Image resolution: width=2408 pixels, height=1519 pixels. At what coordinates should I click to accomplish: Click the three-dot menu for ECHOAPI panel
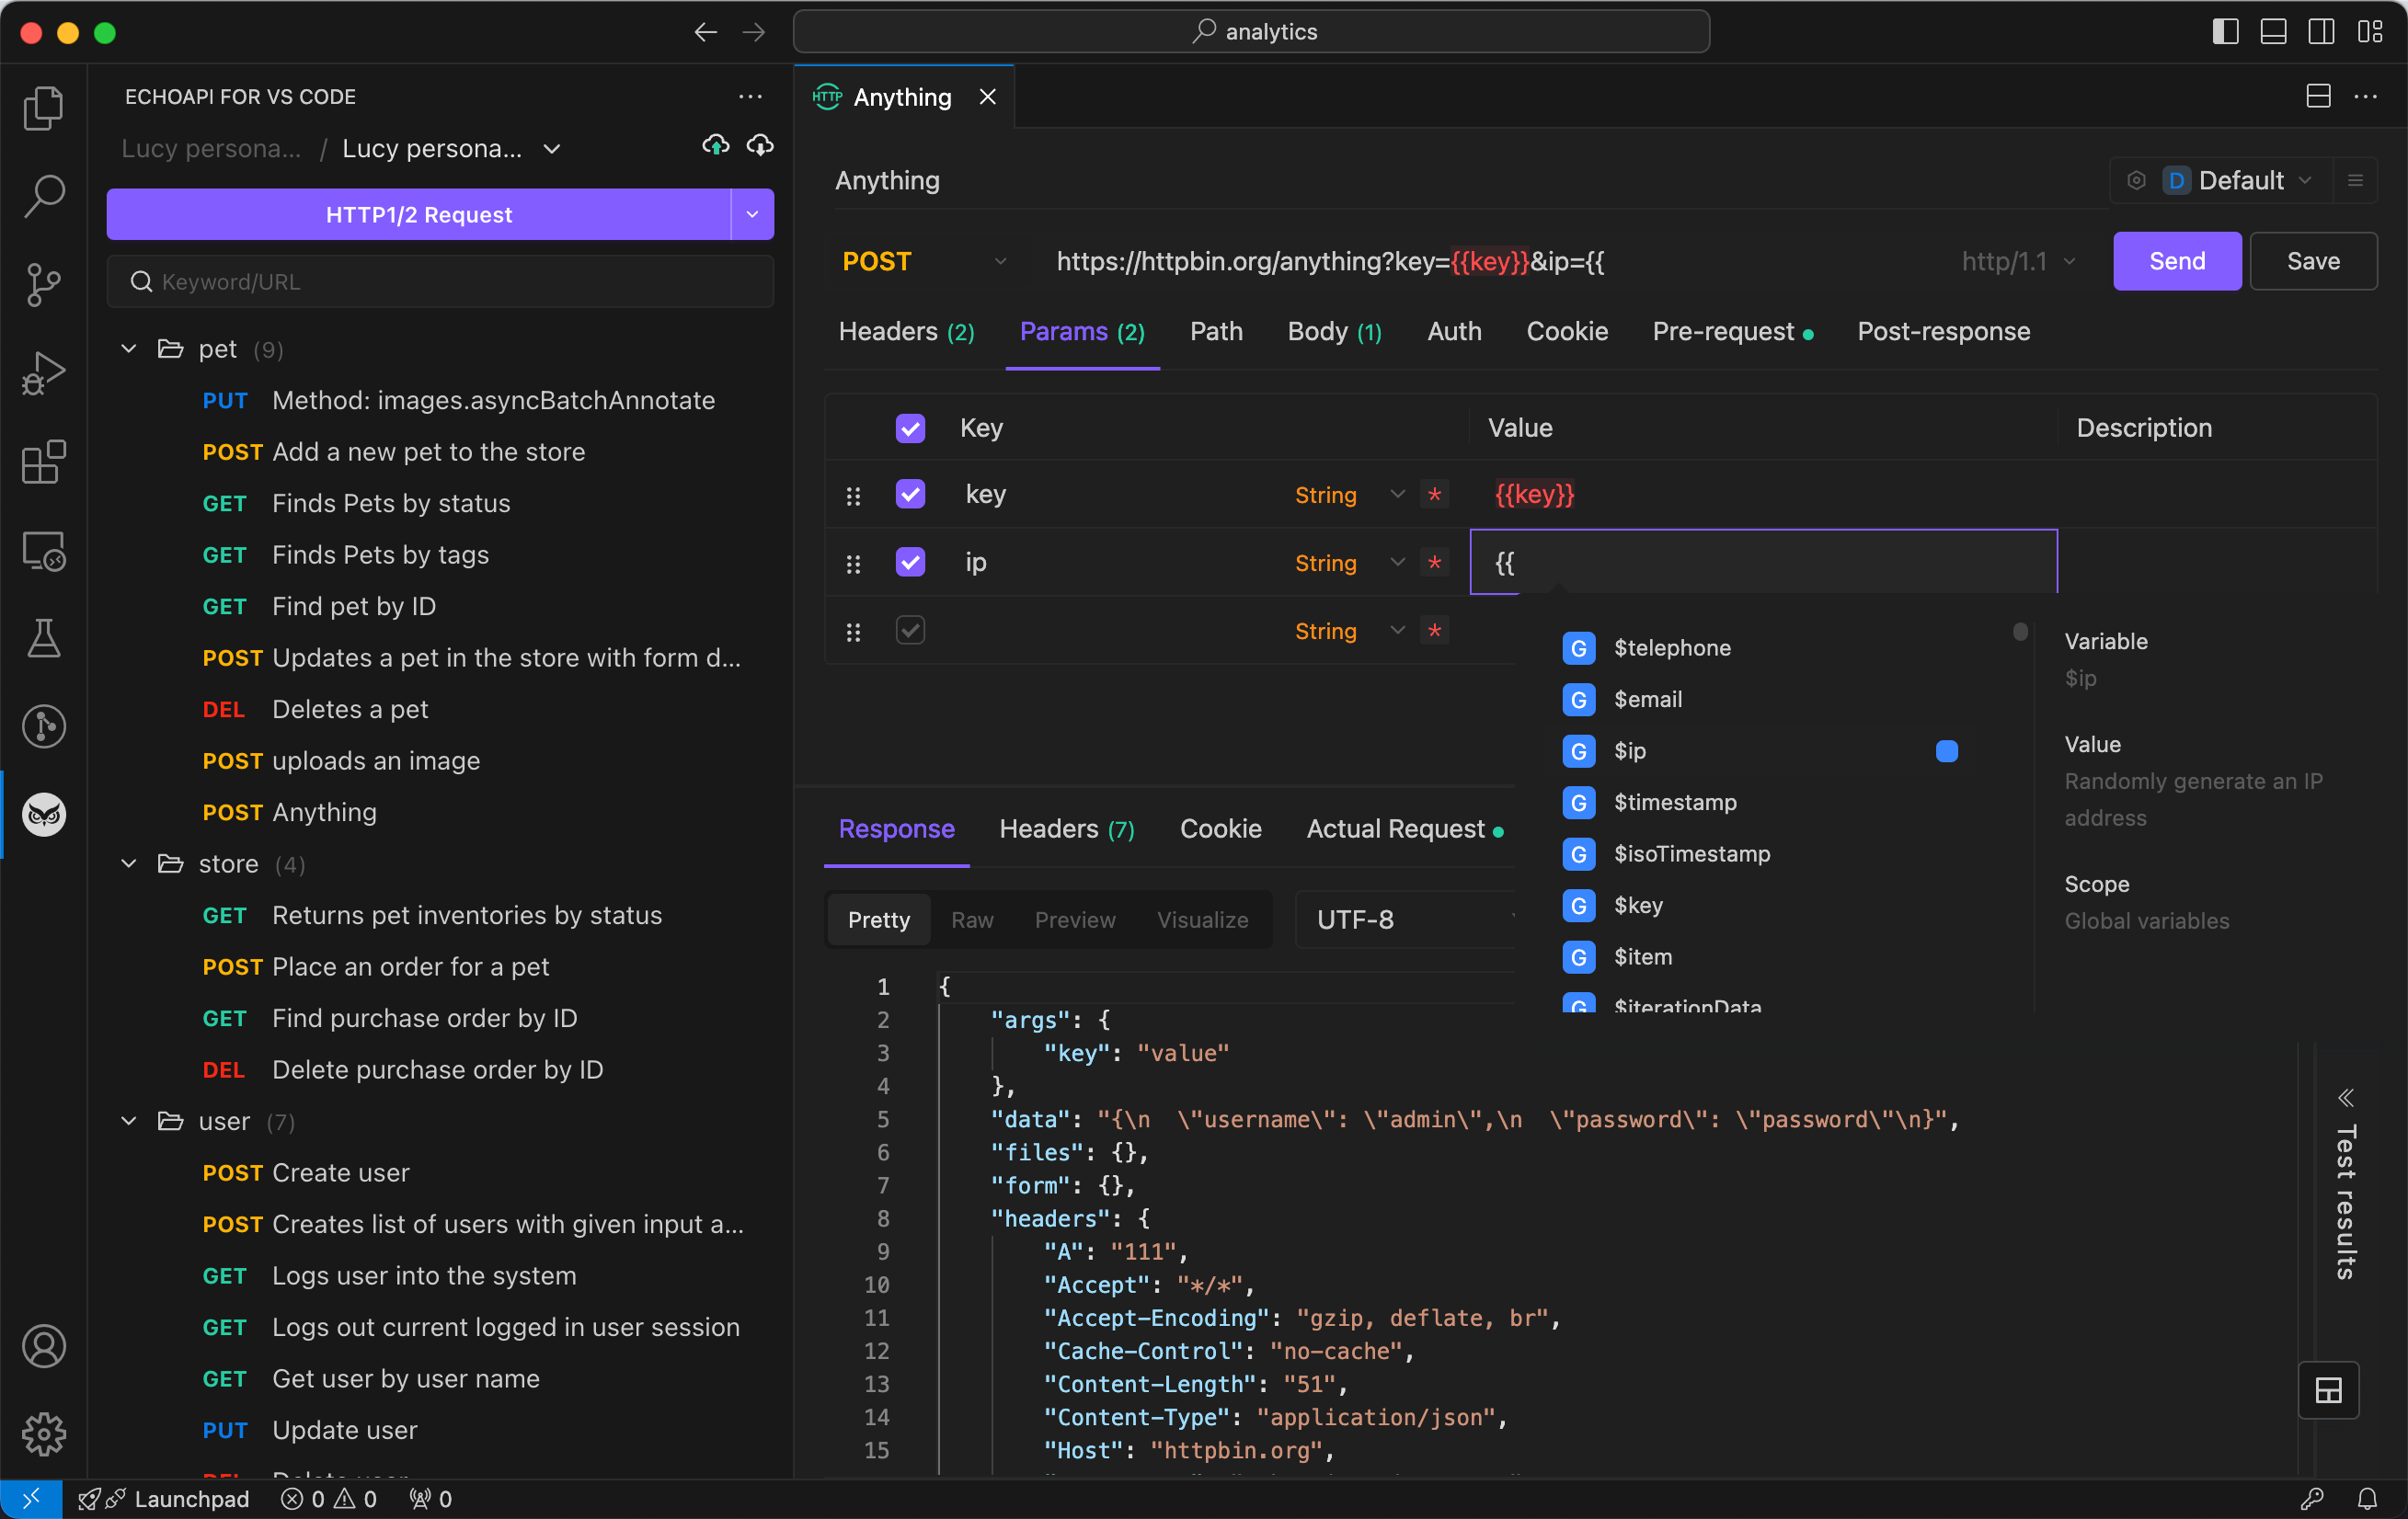751,97
